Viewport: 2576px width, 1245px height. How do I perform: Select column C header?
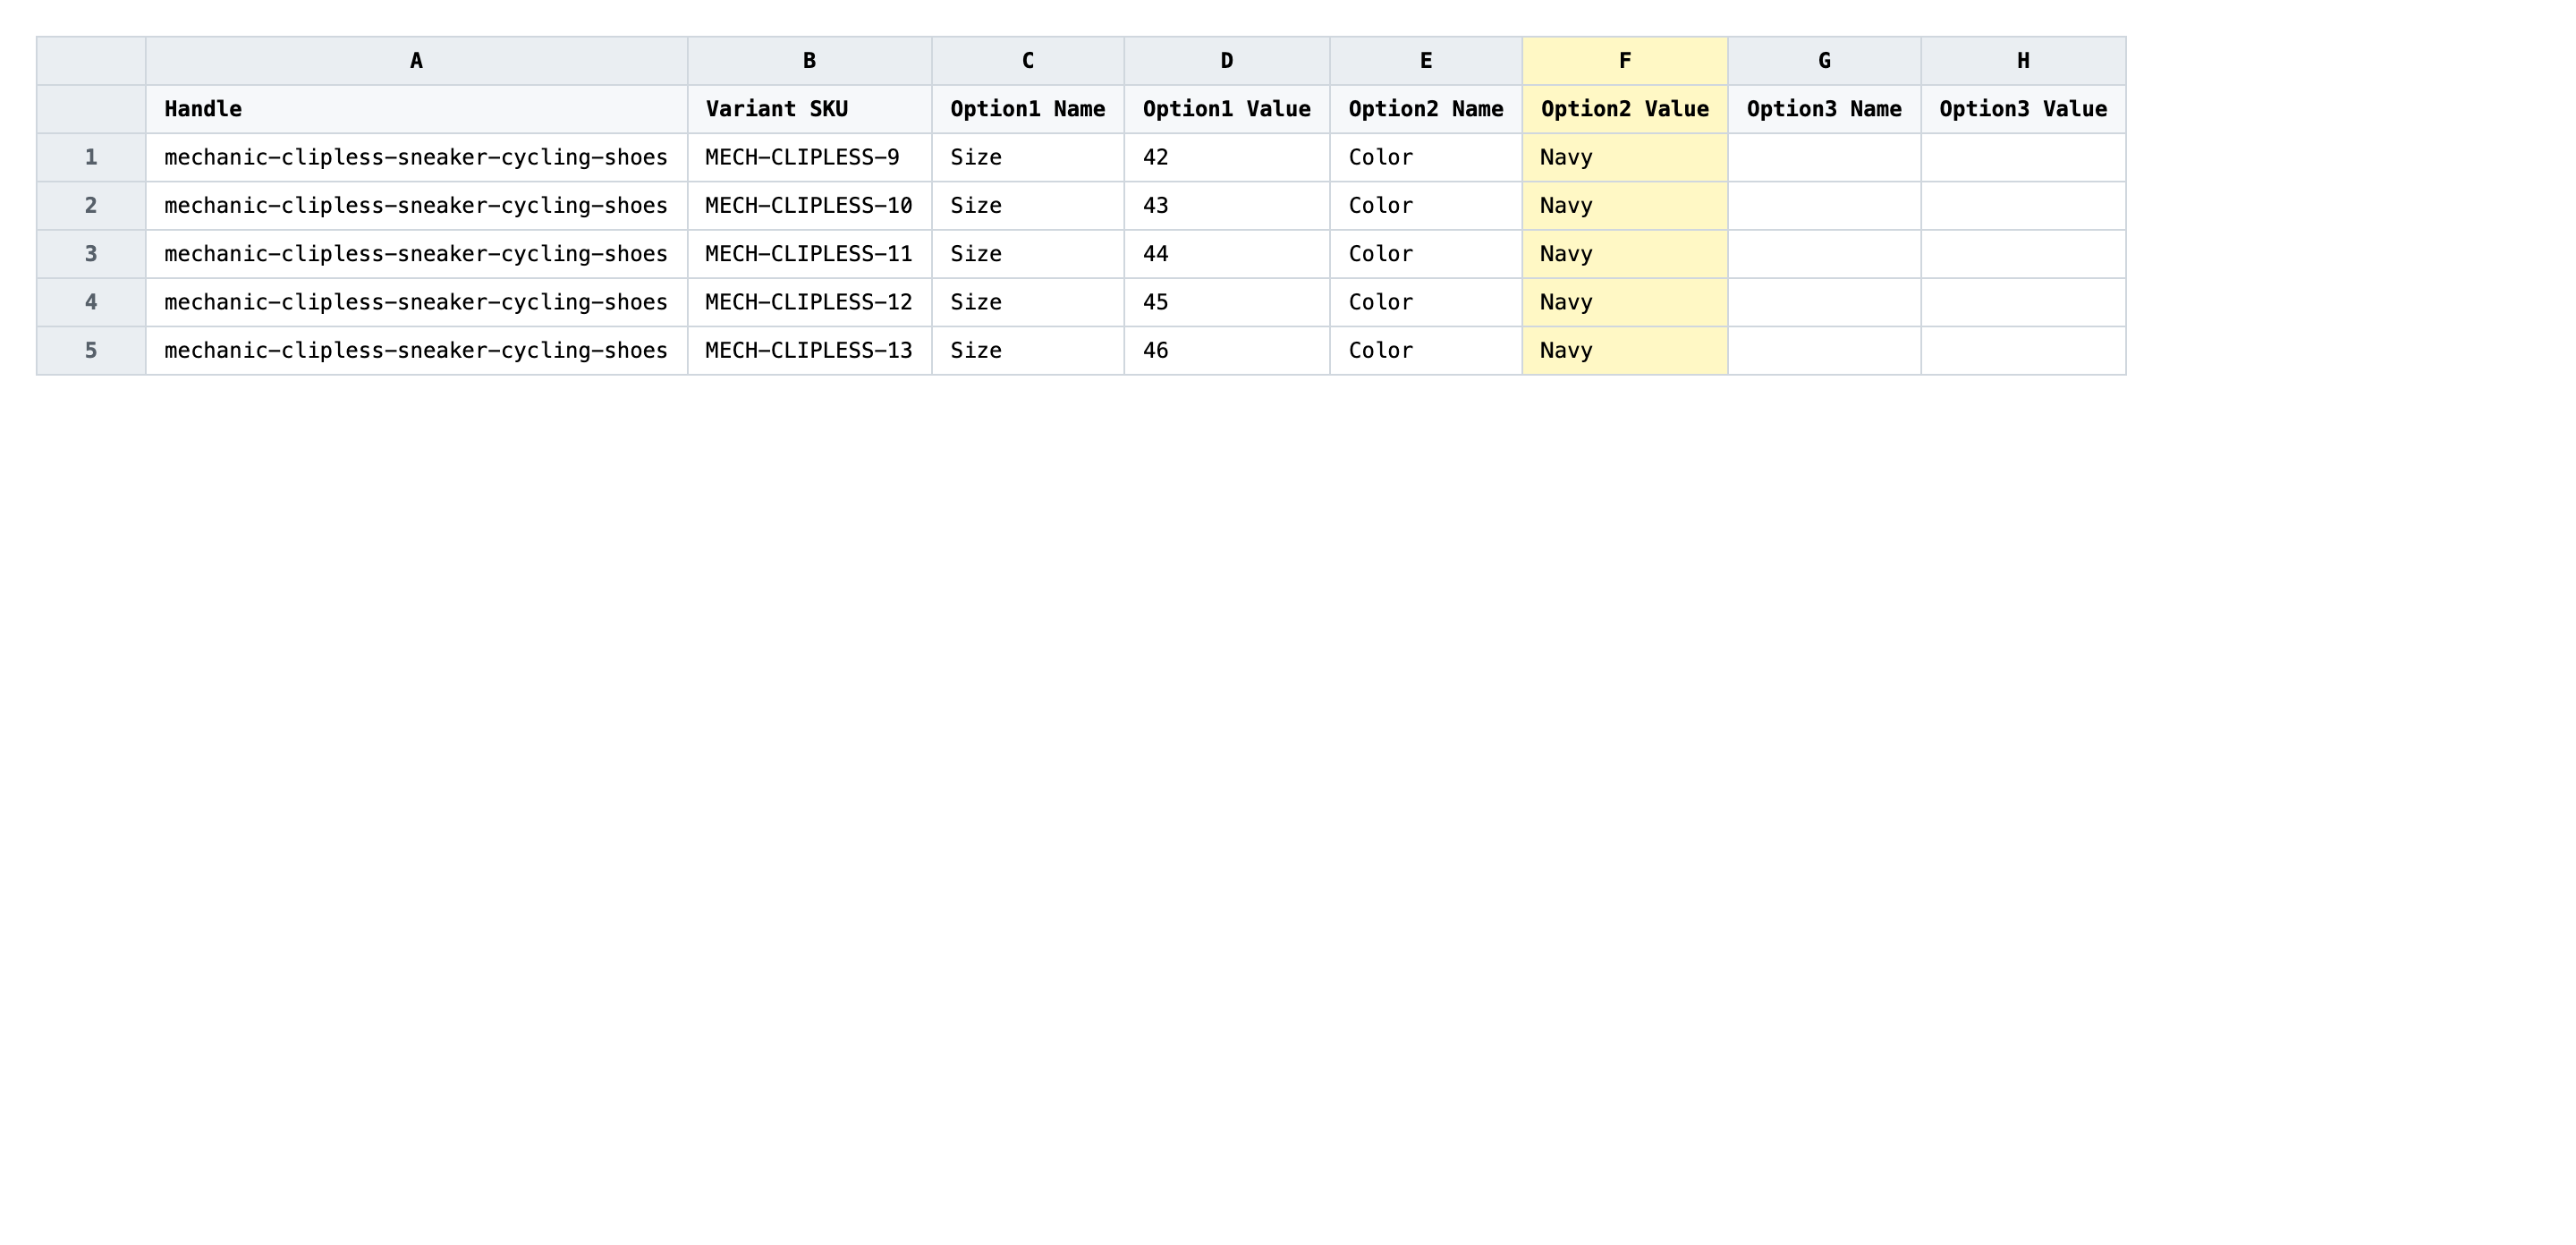click(1027, 61)
